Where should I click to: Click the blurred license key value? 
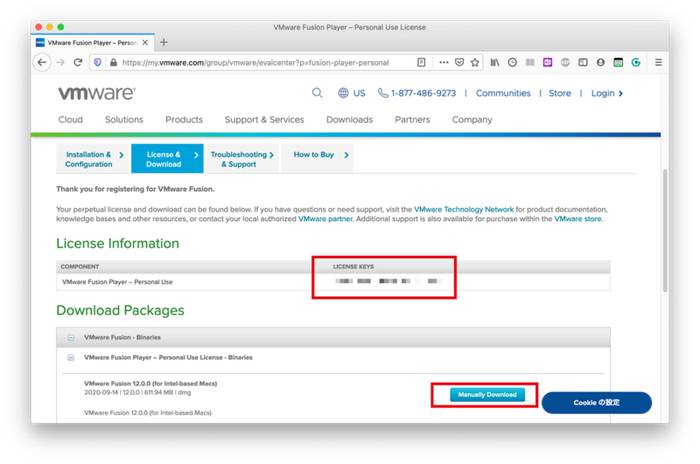pyautogui.click(x=388, y=281)
